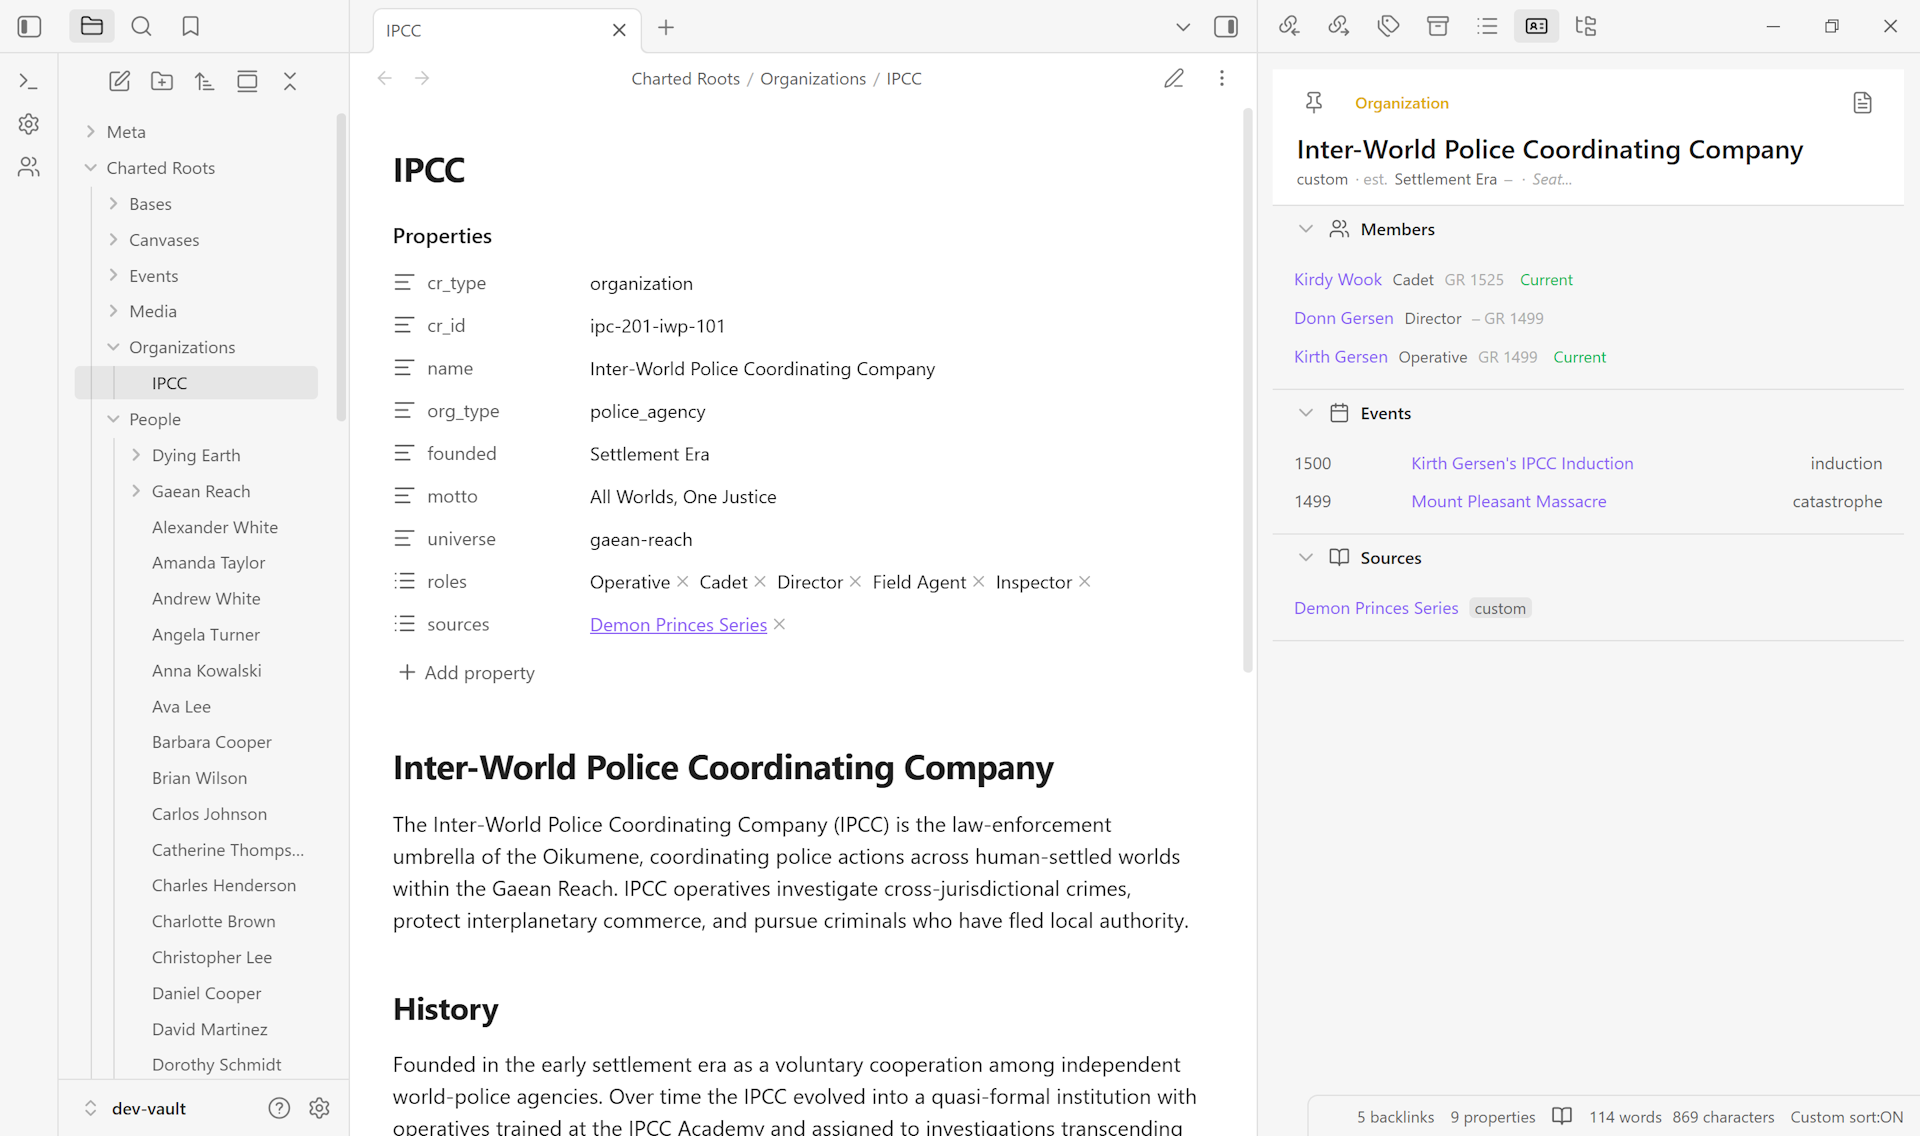Viewport: 1920px width, 1136px height.
Task: Open a new tab
Action: (x=666, y=28)
